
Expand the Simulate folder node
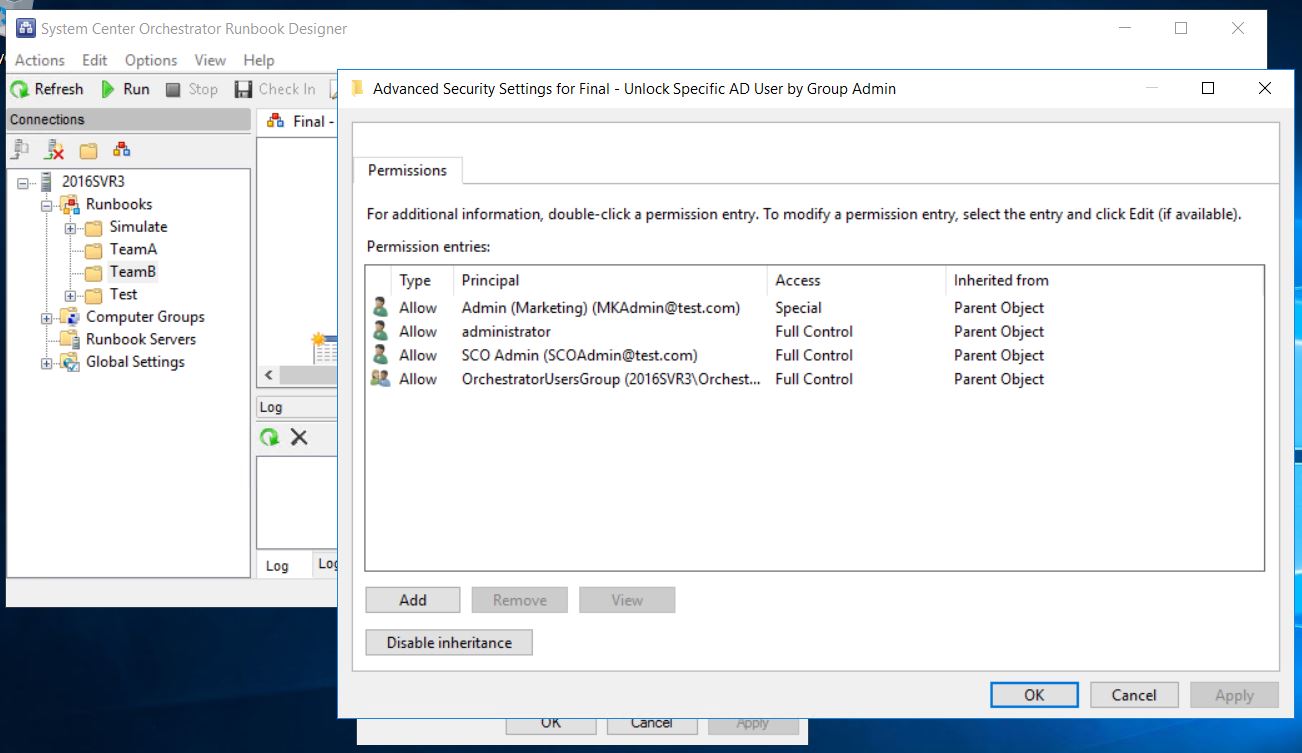[70, 228]
